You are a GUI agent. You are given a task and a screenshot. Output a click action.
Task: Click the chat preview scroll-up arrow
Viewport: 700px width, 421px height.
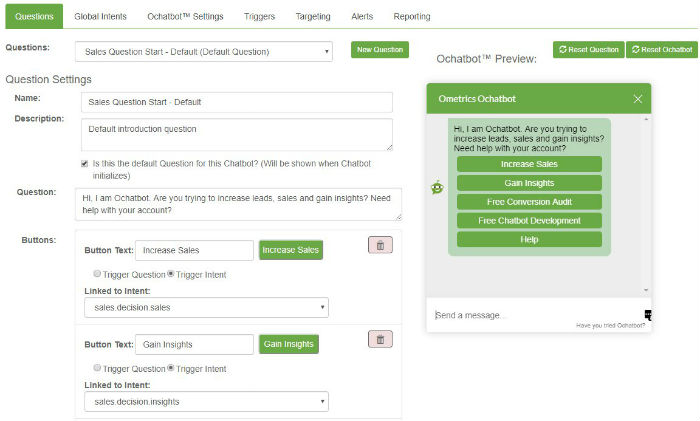(x=646, y=119)
